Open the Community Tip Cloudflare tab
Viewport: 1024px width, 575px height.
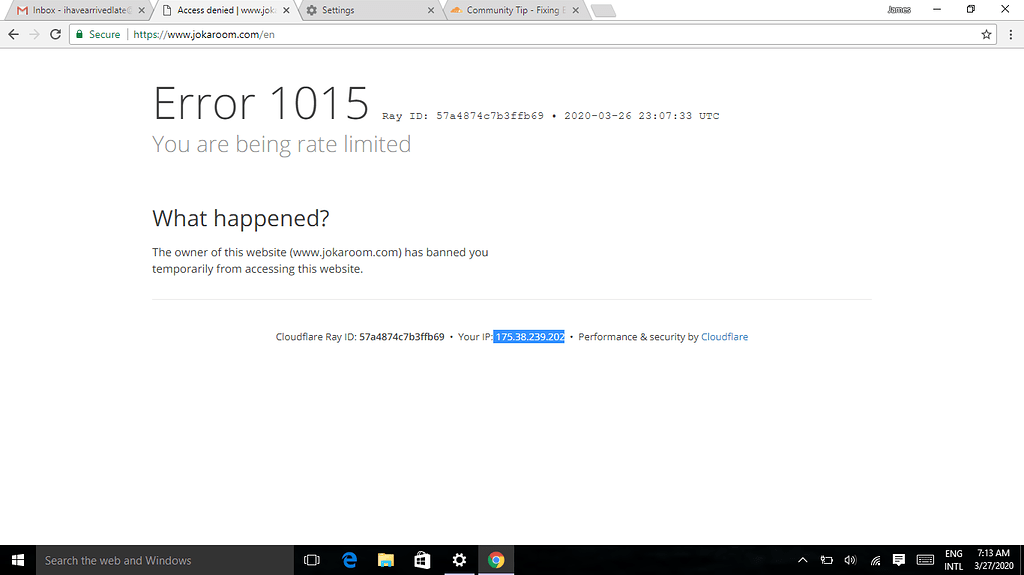[x=515, y=10]
